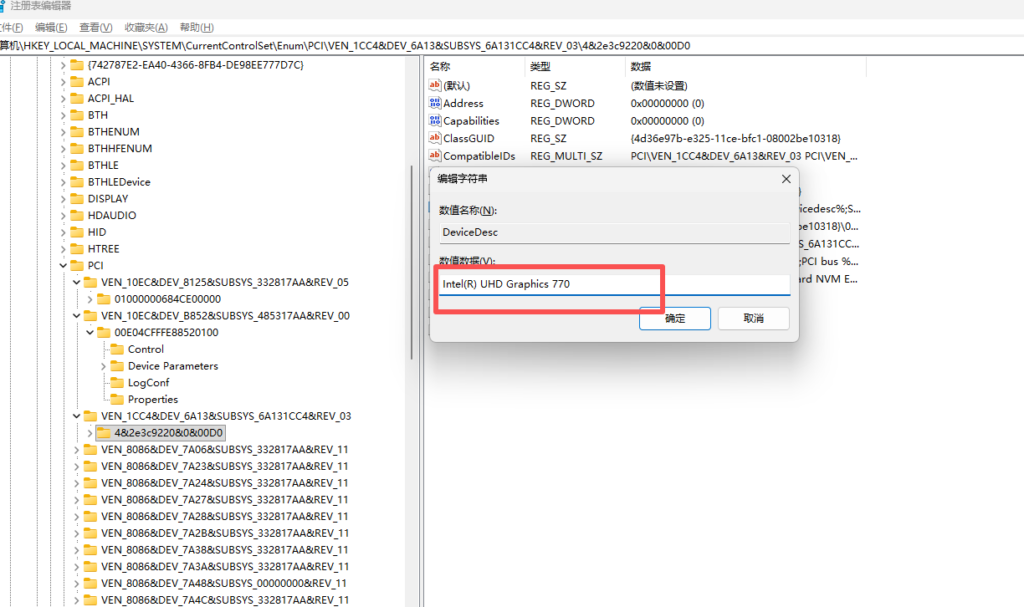
Task: Select the Device Parameters folder icon
Action: pyautogui.click(x=116, y=366)
